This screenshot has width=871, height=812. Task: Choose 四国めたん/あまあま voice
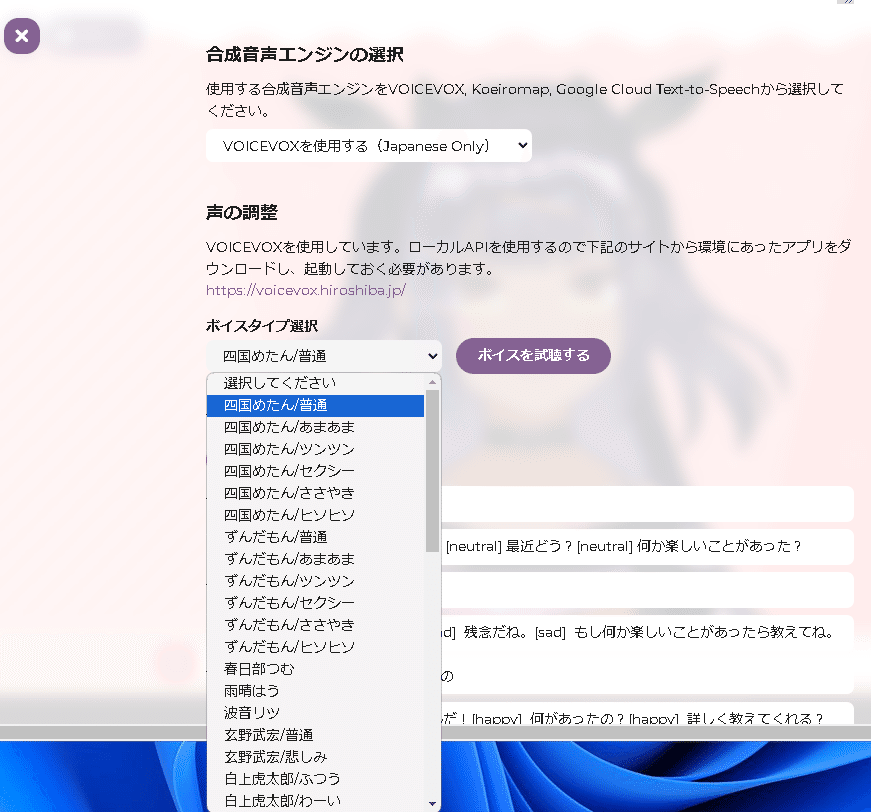316,427
